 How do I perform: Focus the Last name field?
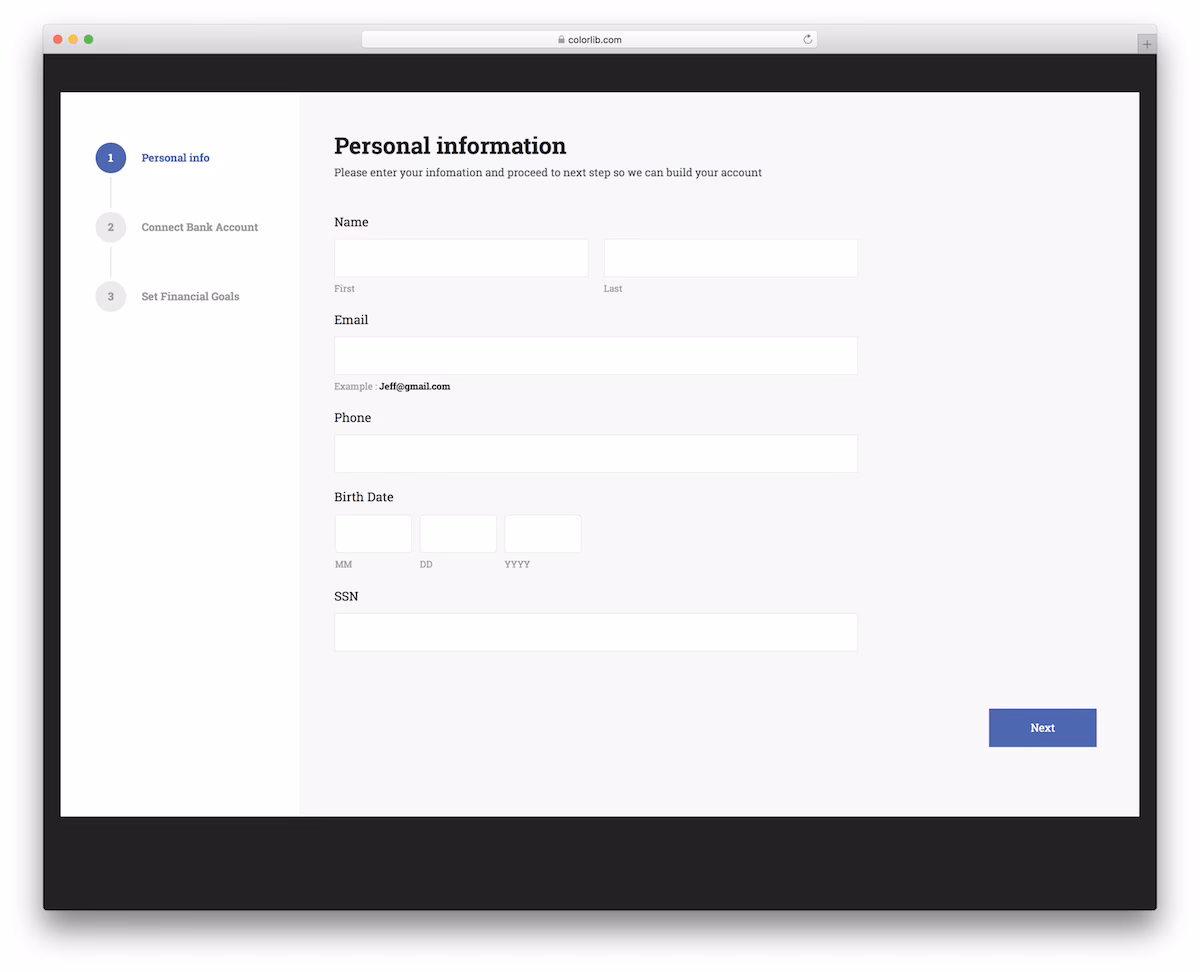click(x=731, y=258)
